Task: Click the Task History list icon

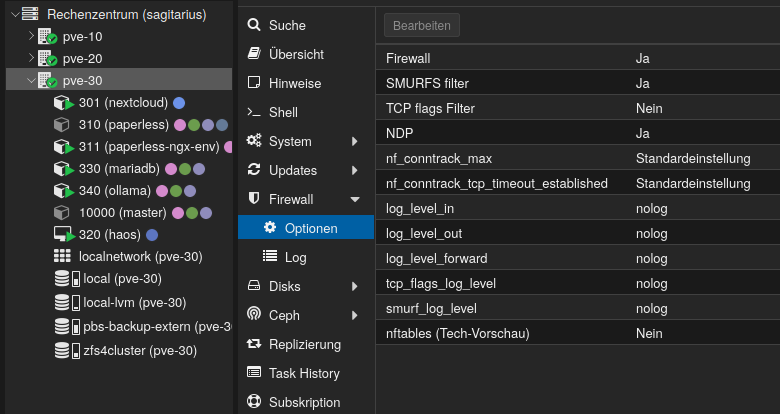Action: click(253, 373)
